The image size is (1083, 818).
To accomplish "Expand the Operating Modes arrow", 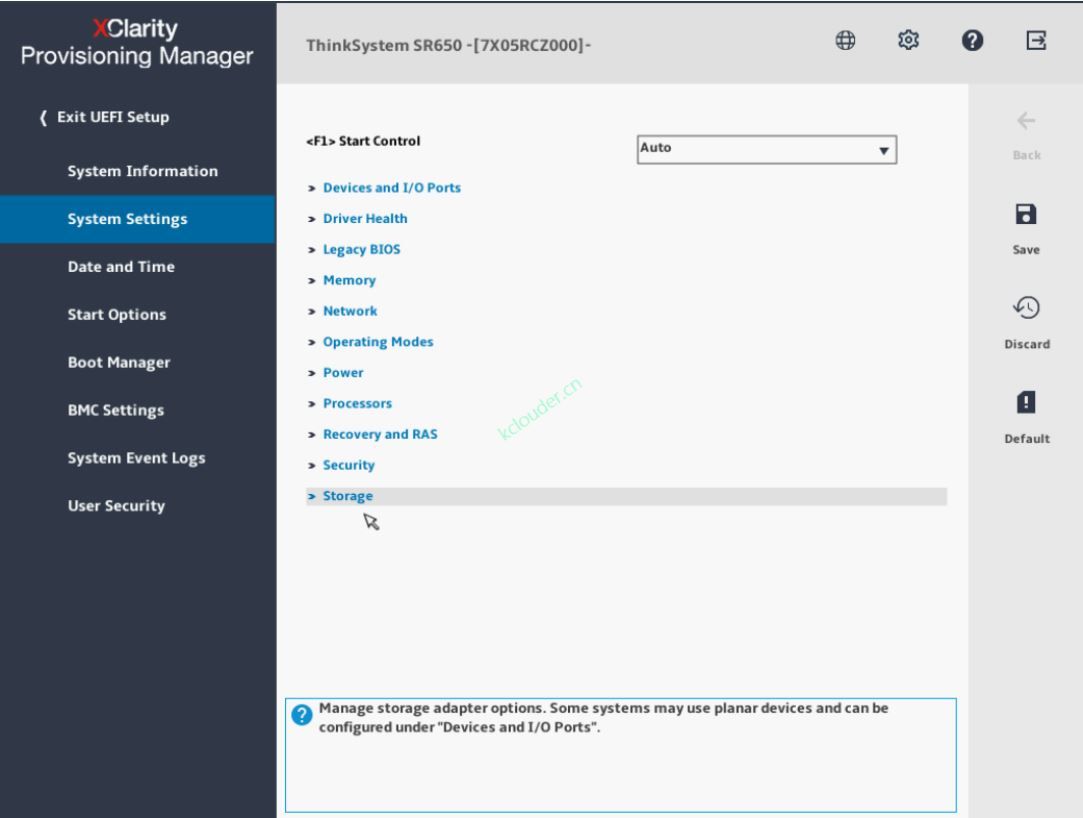I will pos(312,343).
